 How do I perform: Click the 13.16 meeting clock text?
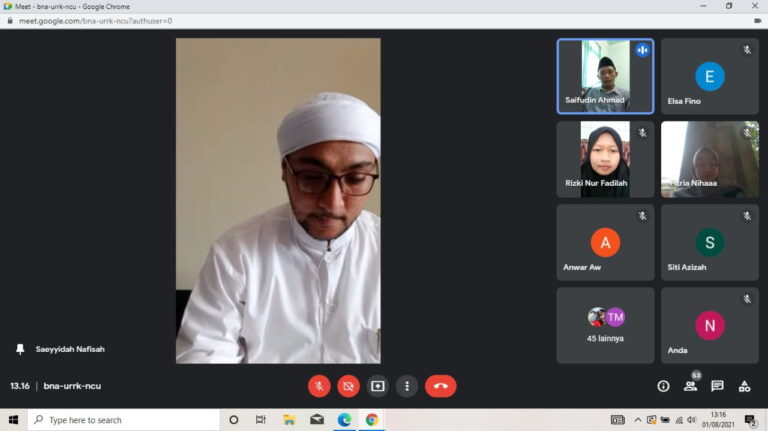tap(20, 386)
